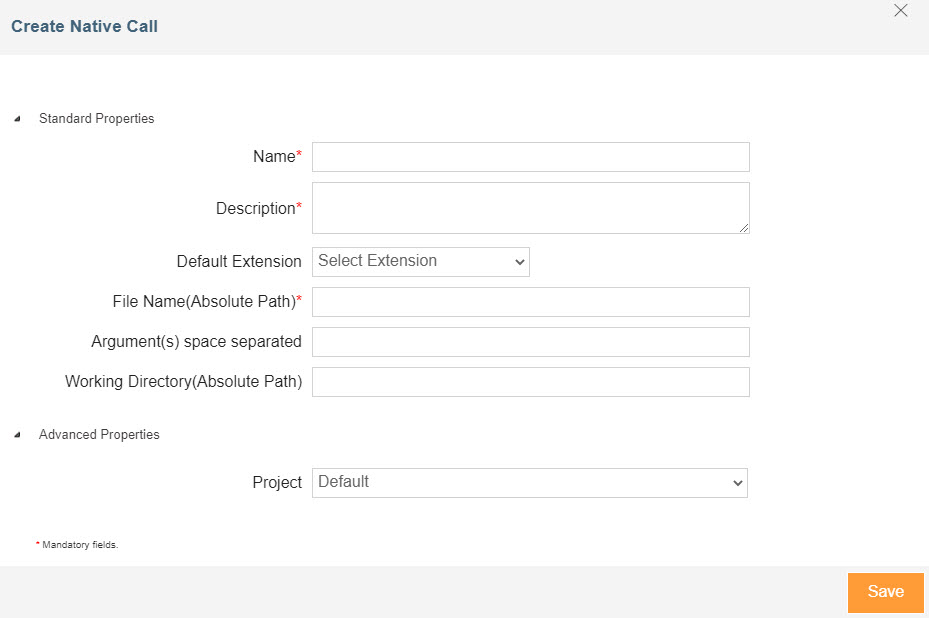The height and width of the screenshot is (618, 929).
Task: Click the Working Directory(Absolute Path) label
Action: coord(183,382)
